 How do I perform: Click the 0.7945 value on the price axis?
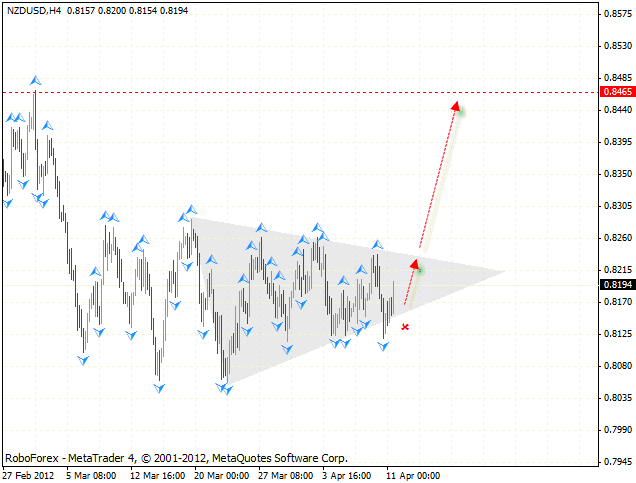[x=616, y=462]
